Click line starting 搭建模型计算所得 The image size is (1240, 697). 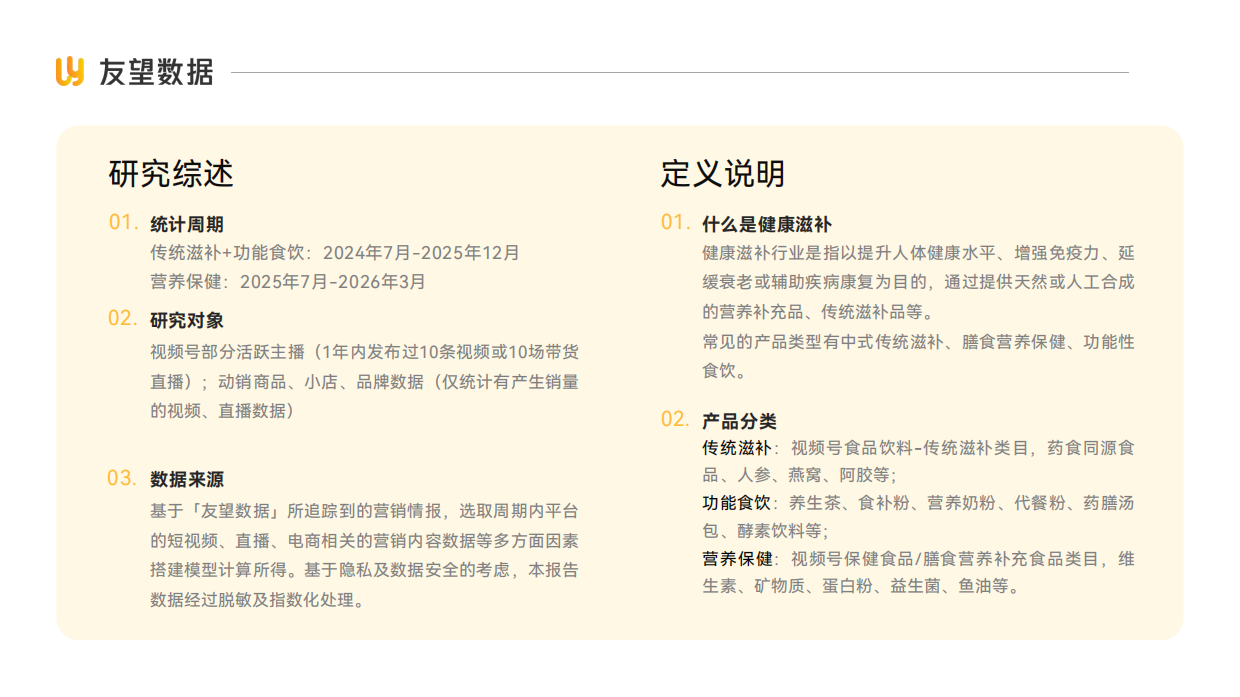click(364, 570)
